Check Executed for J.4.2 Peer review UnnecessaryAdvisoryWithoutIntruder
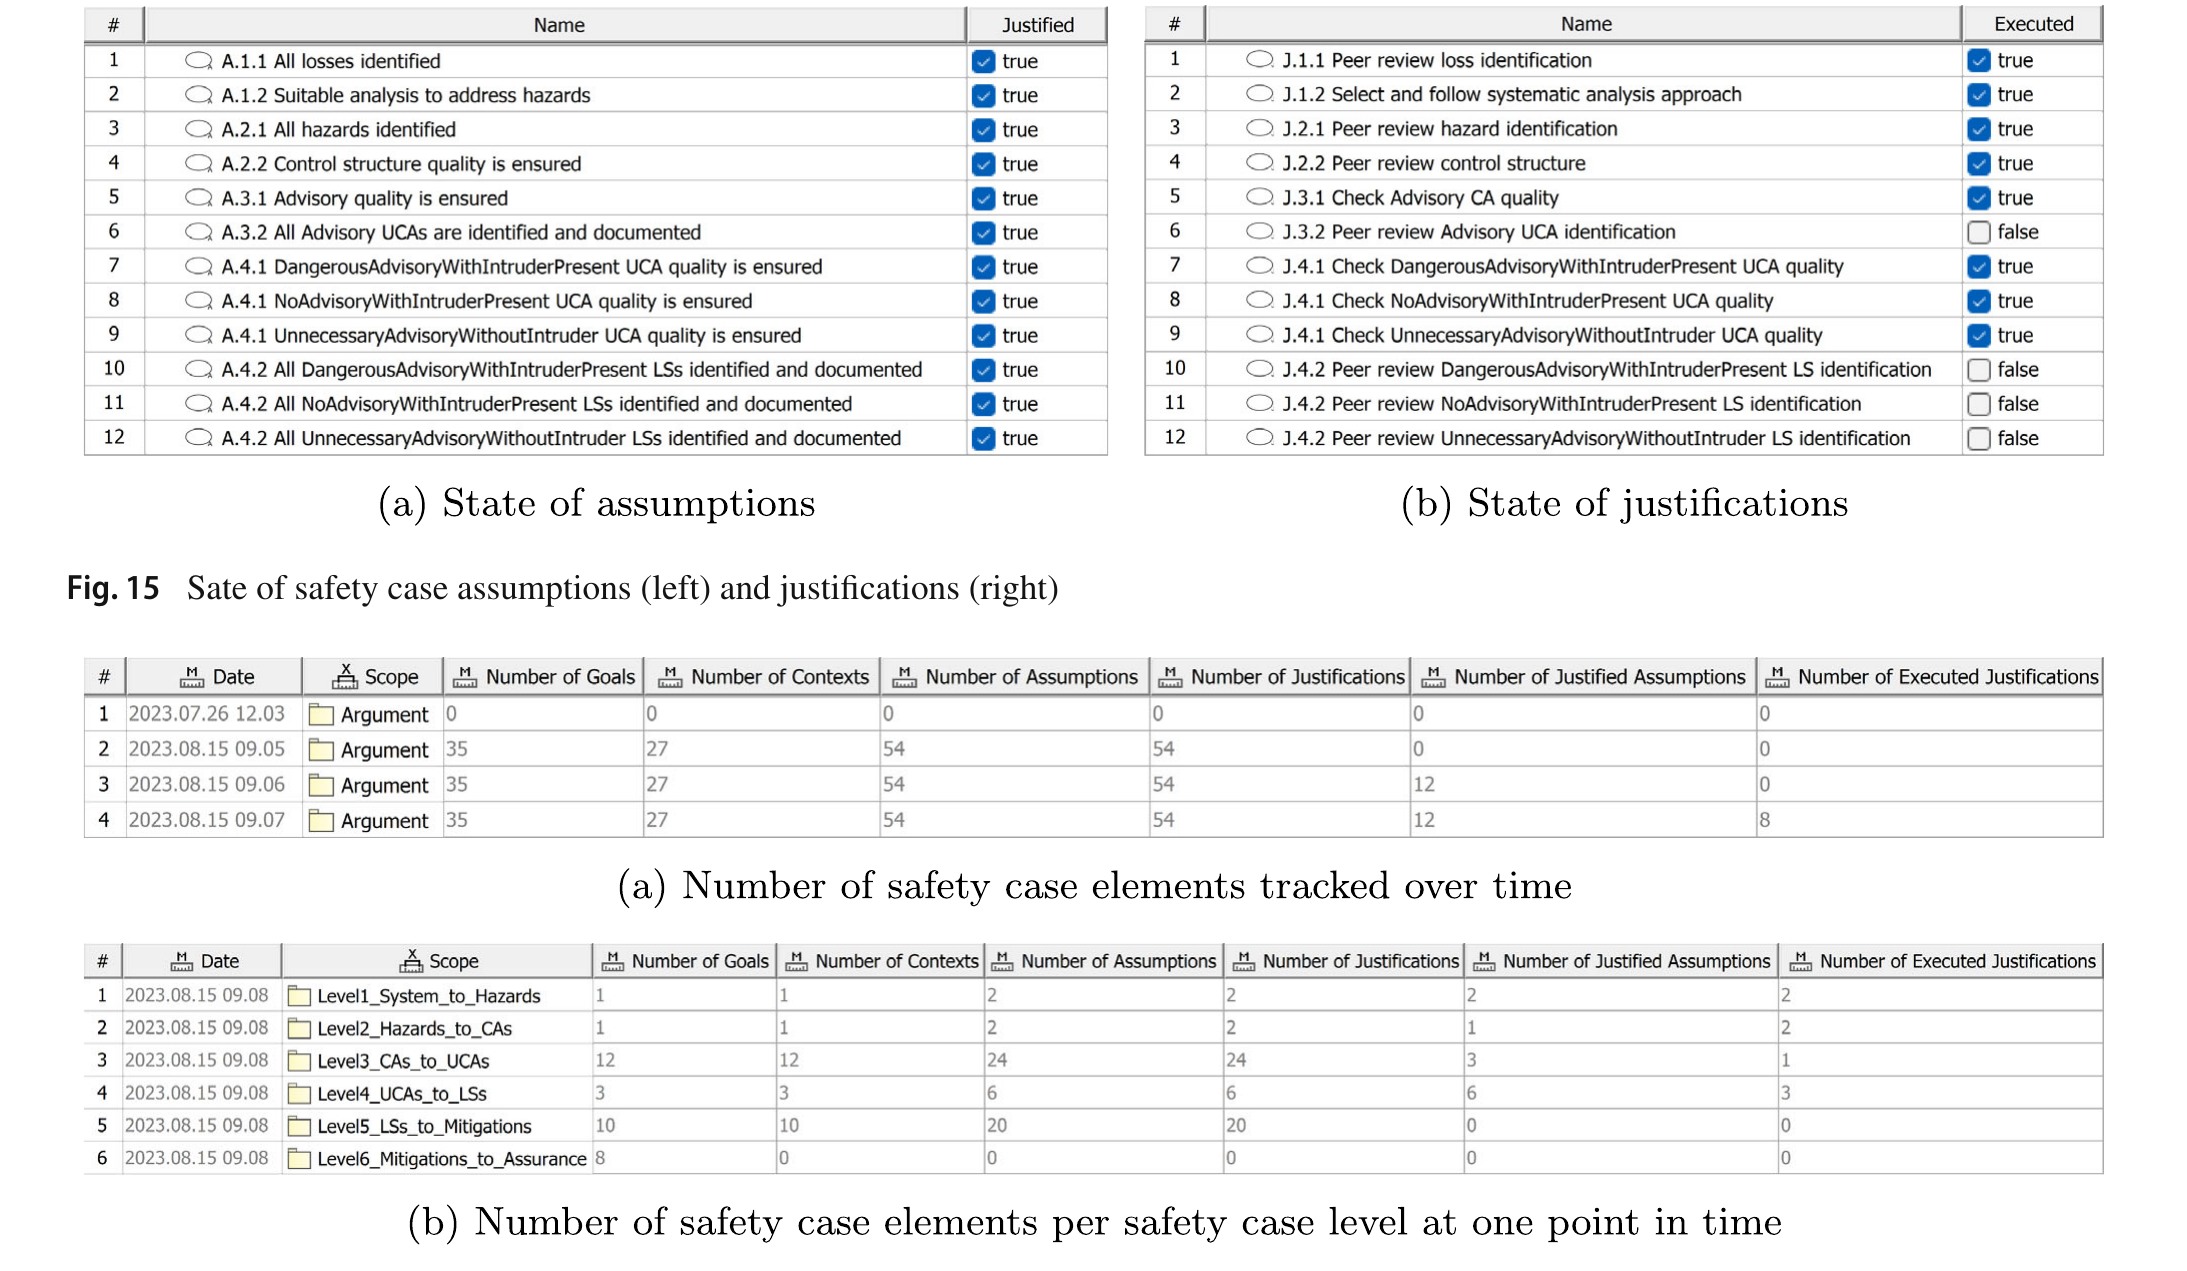This screenshot has height=1271, width=2187. tap(1979, 439)
